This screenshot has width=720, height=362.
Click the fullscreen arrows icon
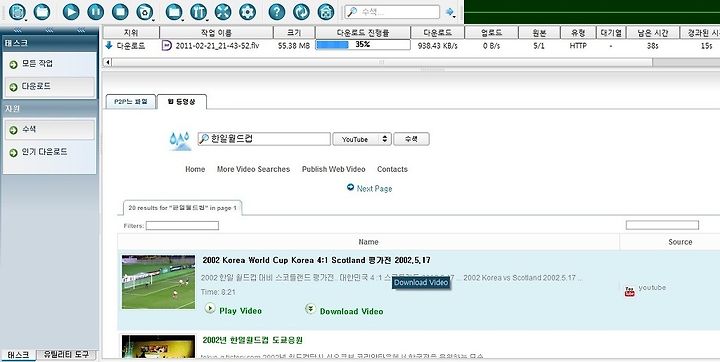point(223,11)
